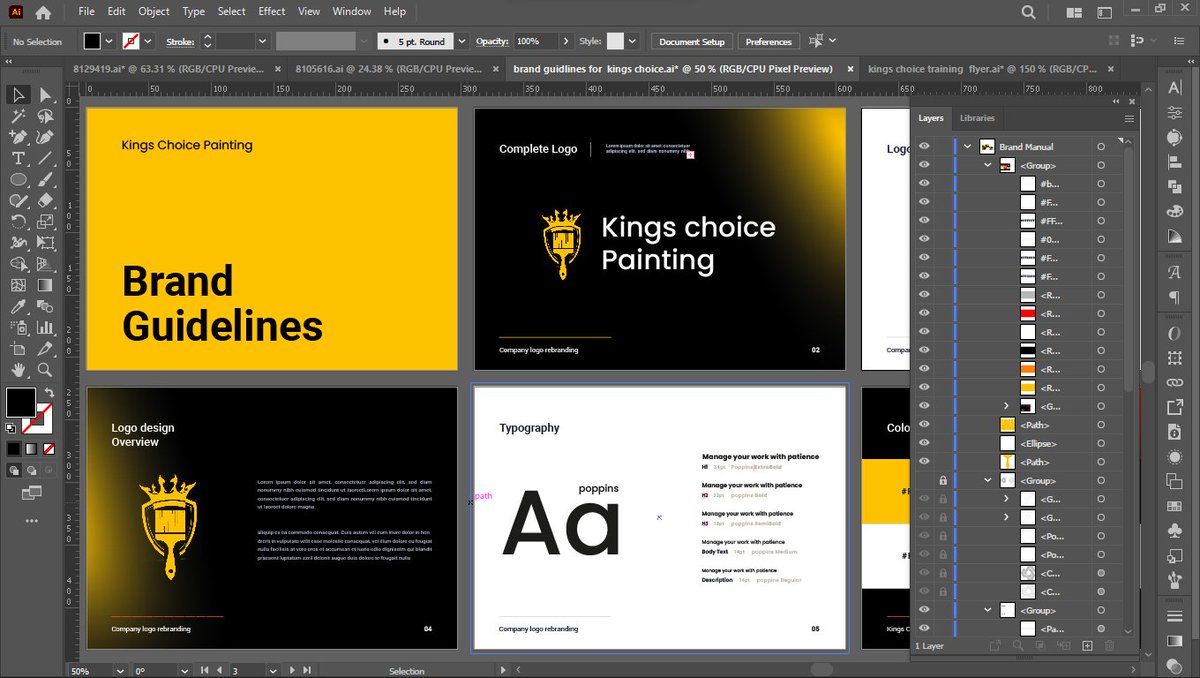Screen dimensions: 1200x678
Task: Set default fill and stroke colors
Action: pyautogui.click(x=11, y=427)
